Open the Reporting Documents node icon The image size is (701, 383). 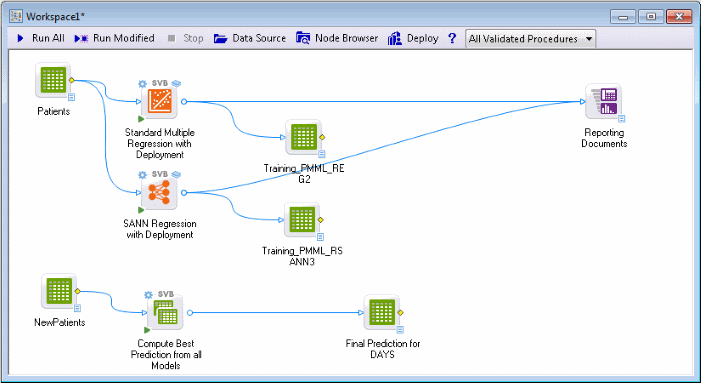point(604,101)
